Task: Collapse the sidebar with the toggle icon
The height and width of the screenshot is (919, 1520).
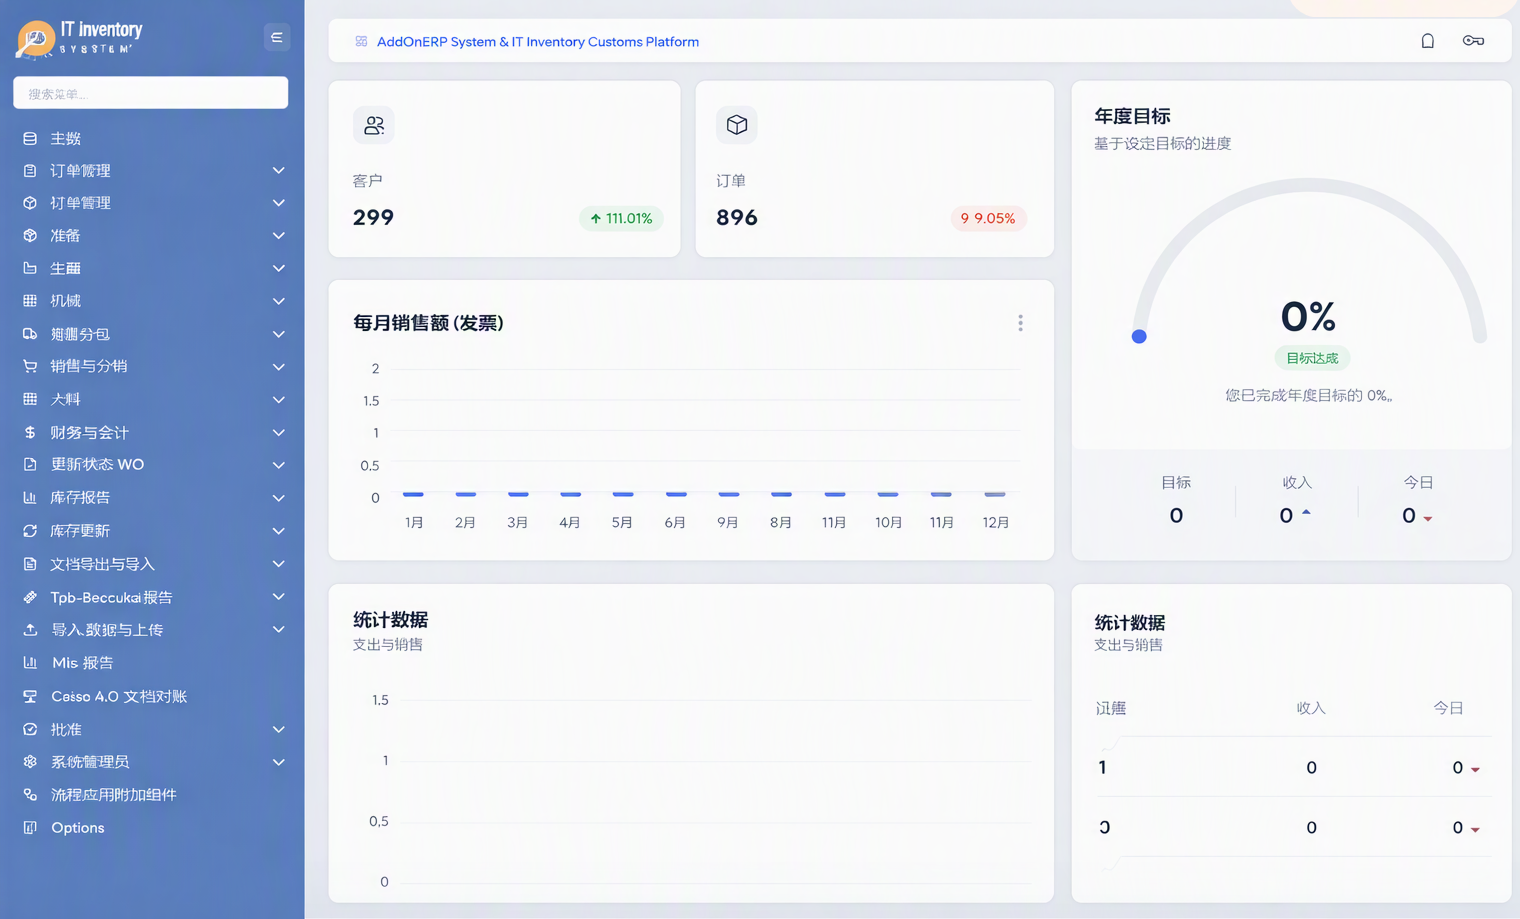Action: pyautogui.click(x=277, y=38)
